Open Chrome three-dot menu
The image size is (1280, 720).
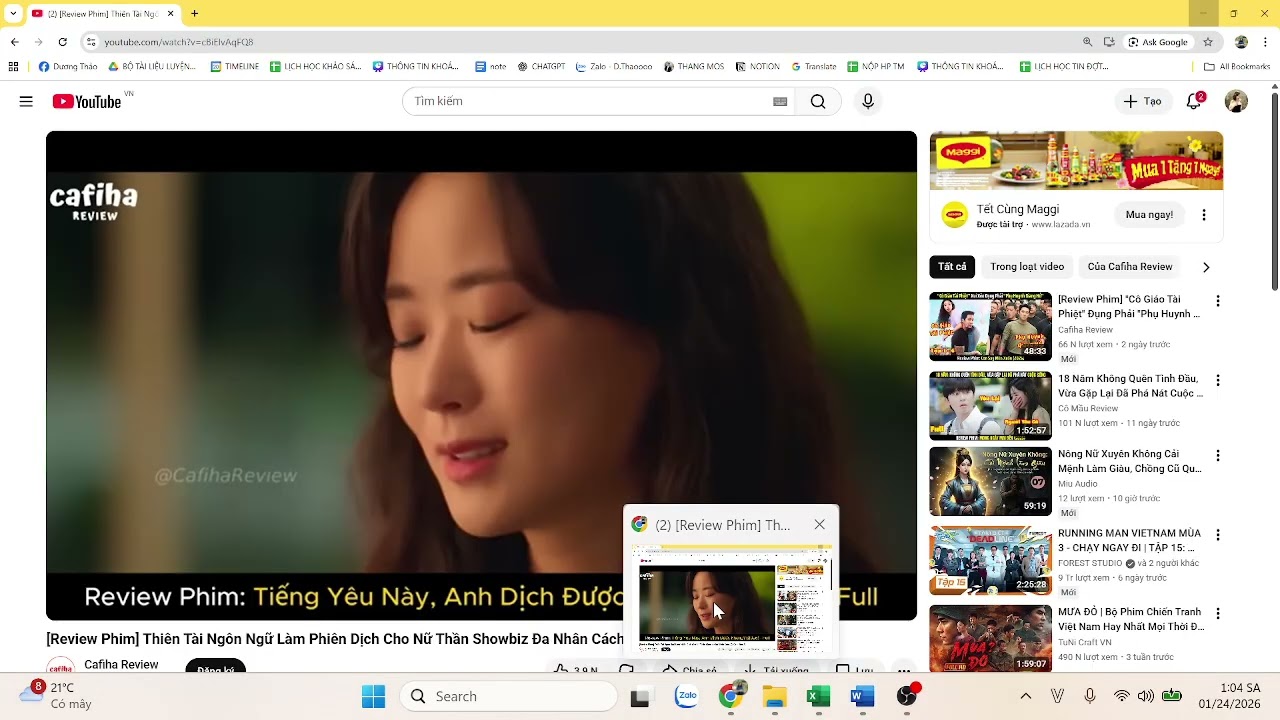point(1267,42)
